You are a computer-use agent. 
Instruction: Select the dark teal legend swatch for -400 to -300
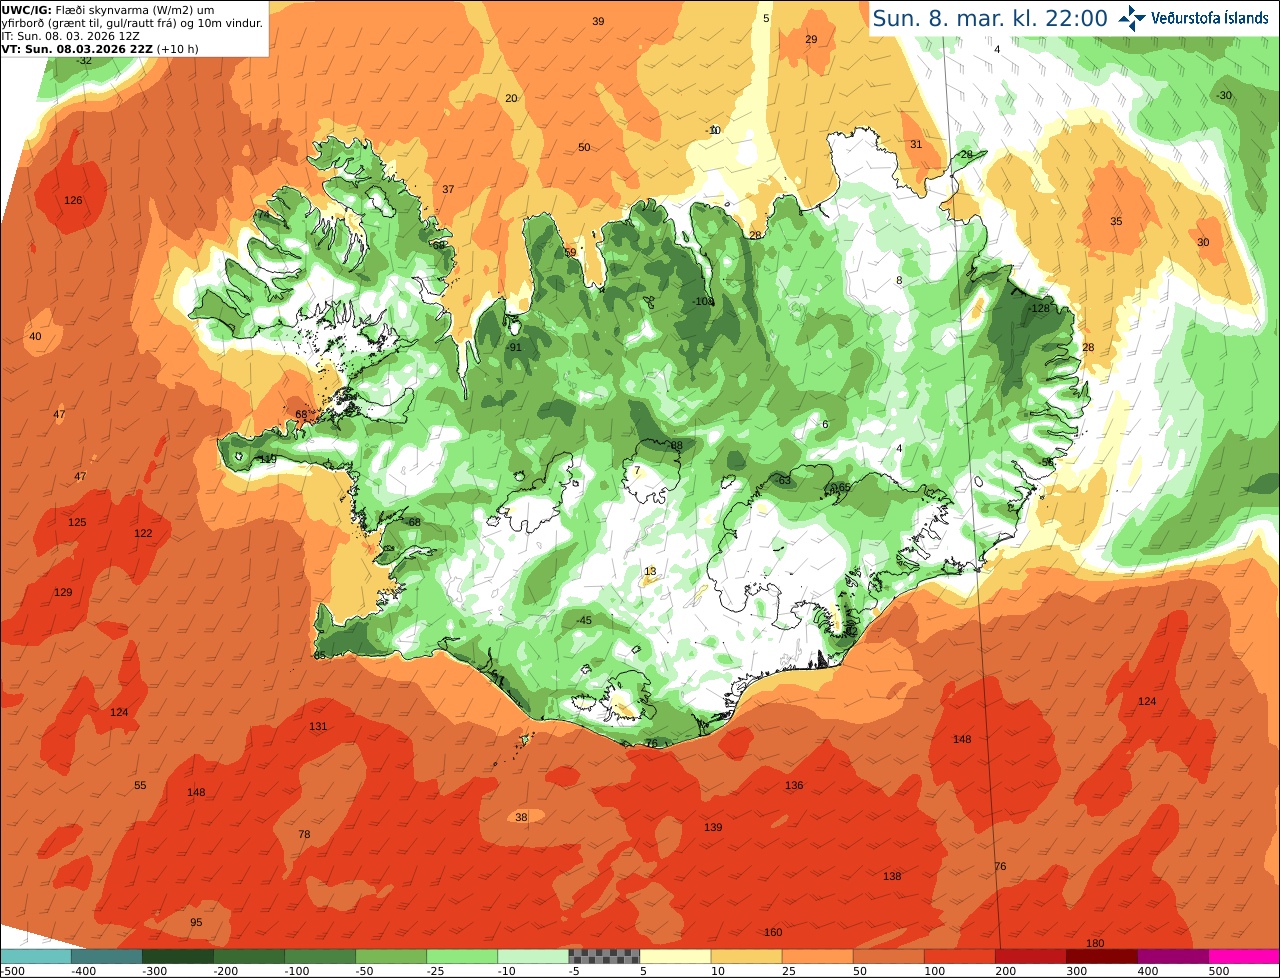[x=106, y=956]
